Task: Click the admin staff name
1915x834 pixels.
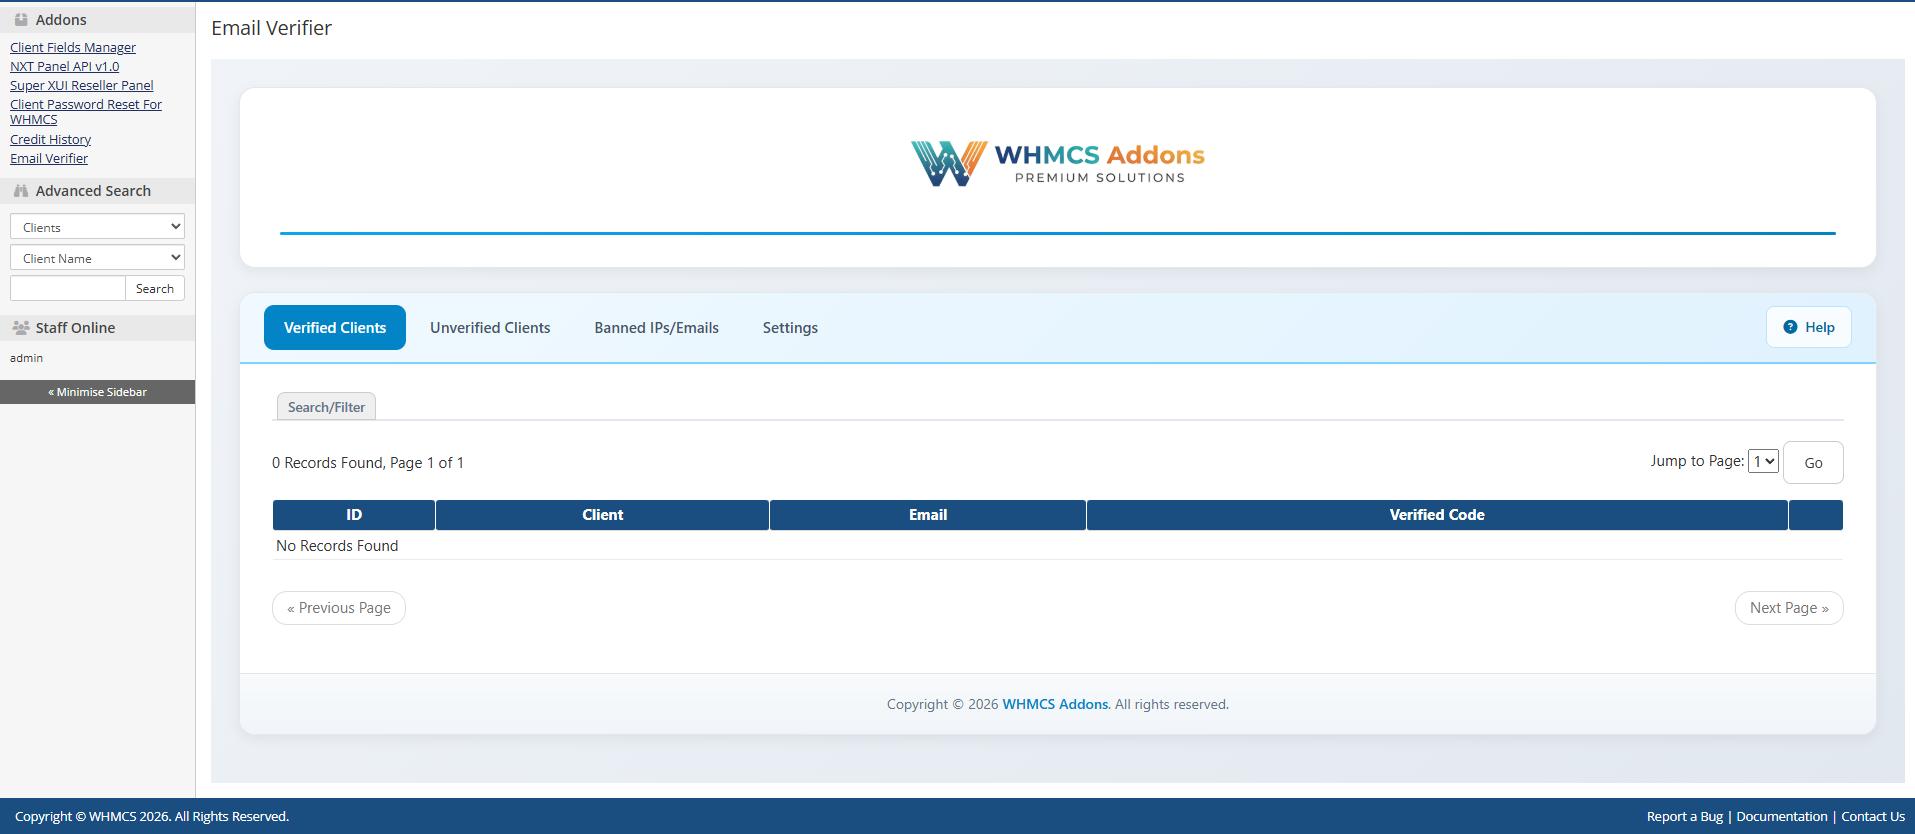Action: pyautogui.click(x=26, y=358)
